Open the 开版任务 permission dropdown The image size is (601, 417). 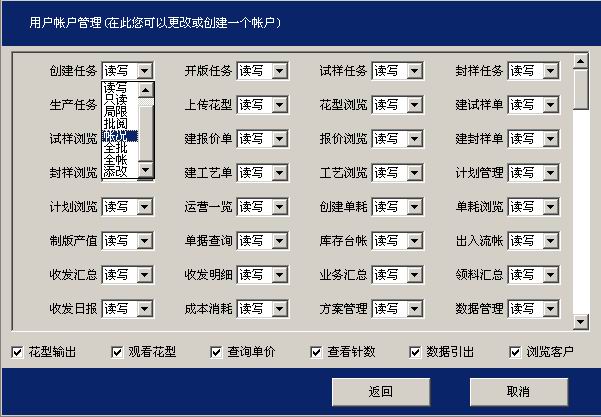coord(280,71)
